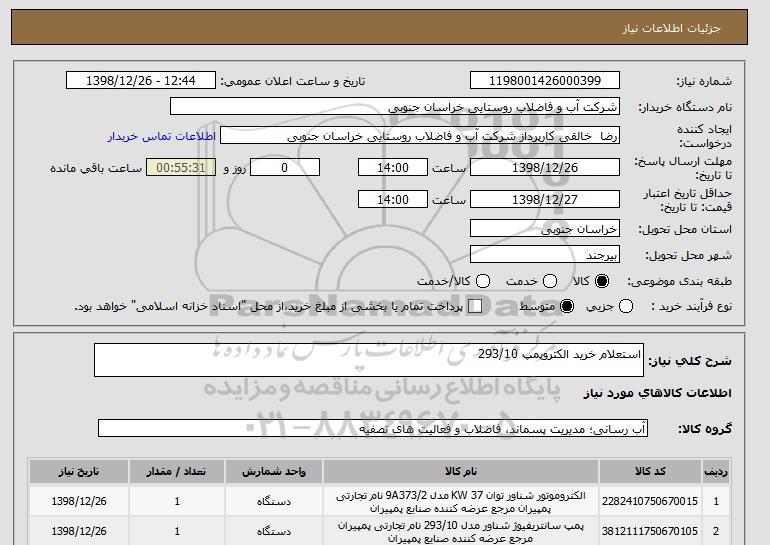Click row 1 need date 1398/12/26

click(79, 501)
